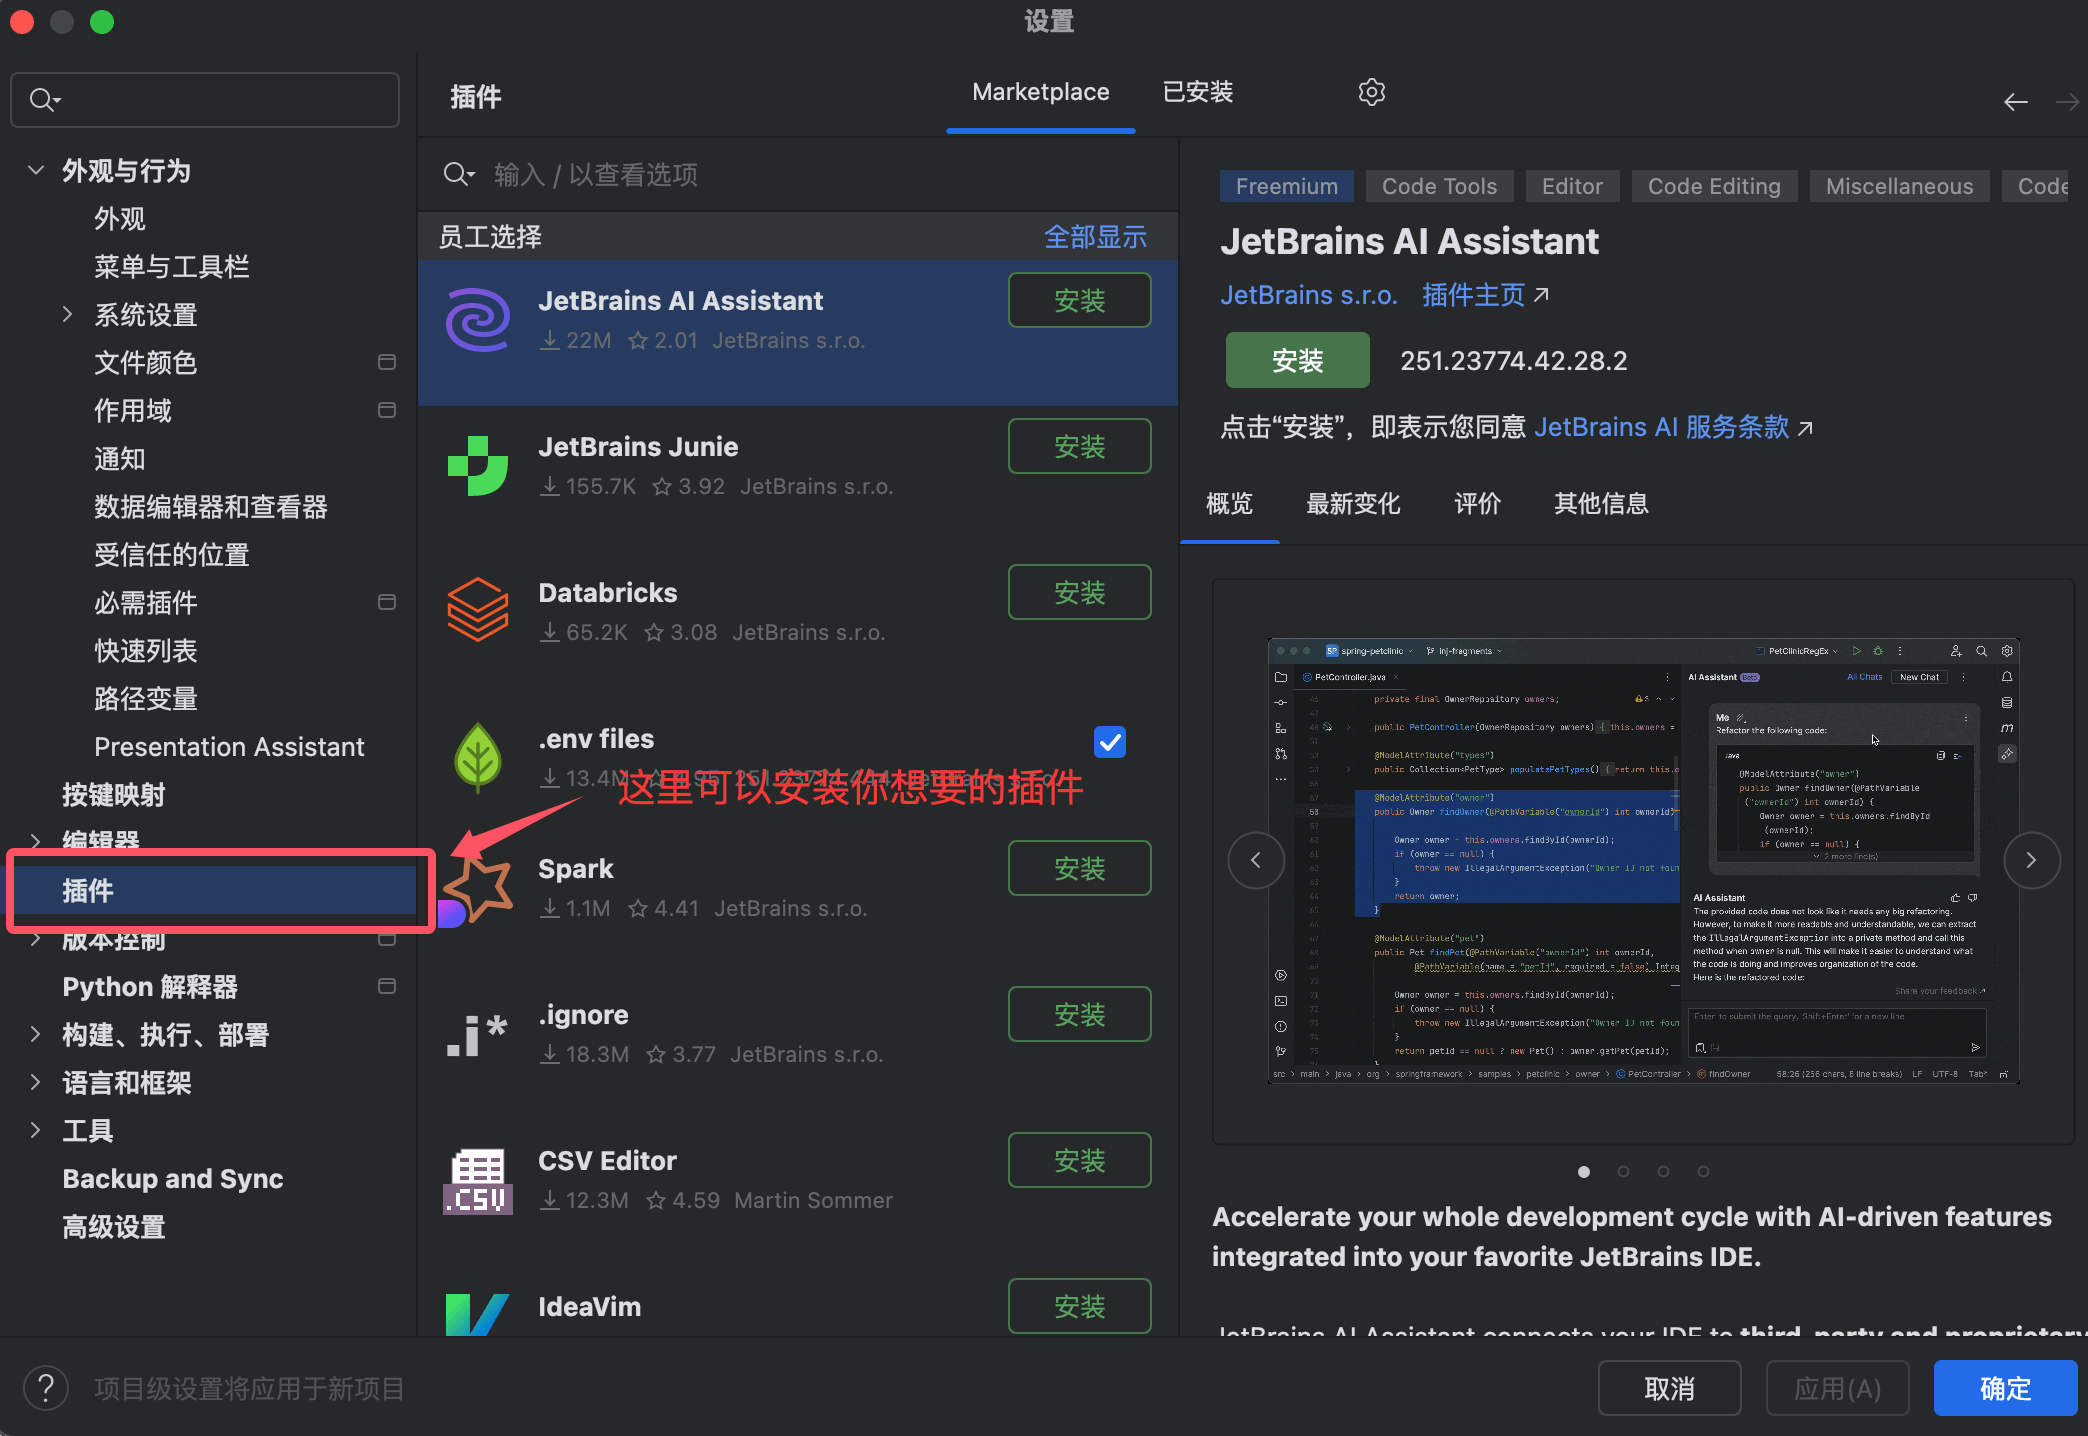This screenshot has height=1436, width=2088.
Task: Show next screenshot with right chevron
Action: pyautogui.click(x=2031, y=860)
